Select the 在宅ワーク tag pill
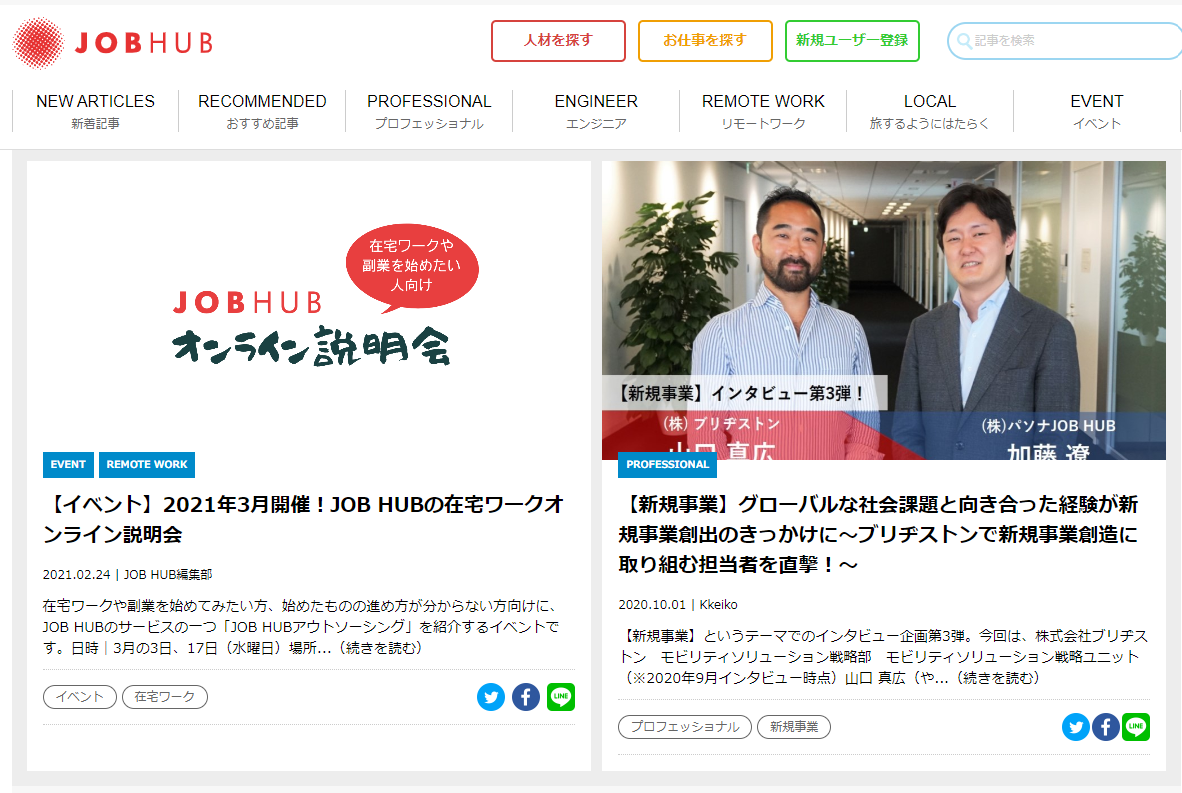This screenshot has width=1182, height=793. [164, 697]
